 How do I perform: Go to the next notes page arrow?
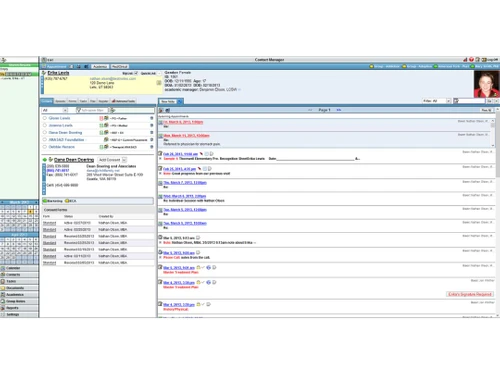(x=339, y=110)
